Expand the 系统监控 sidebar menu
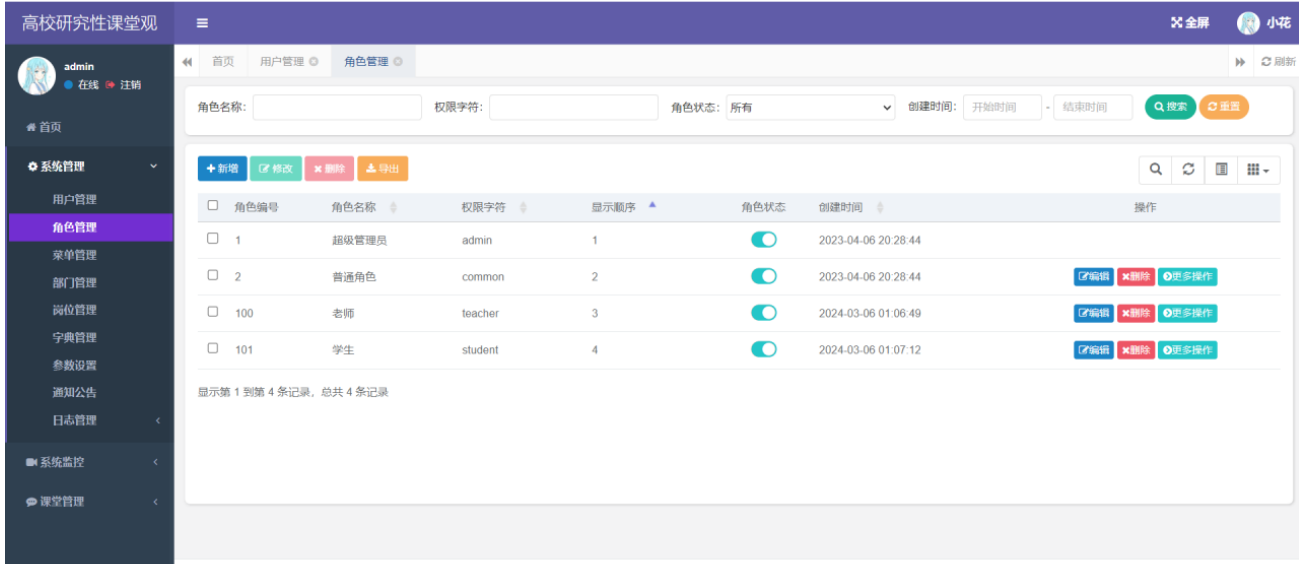Image resolution: width=1299 pixels, height=564 pixels. click(x=90, y=462)
